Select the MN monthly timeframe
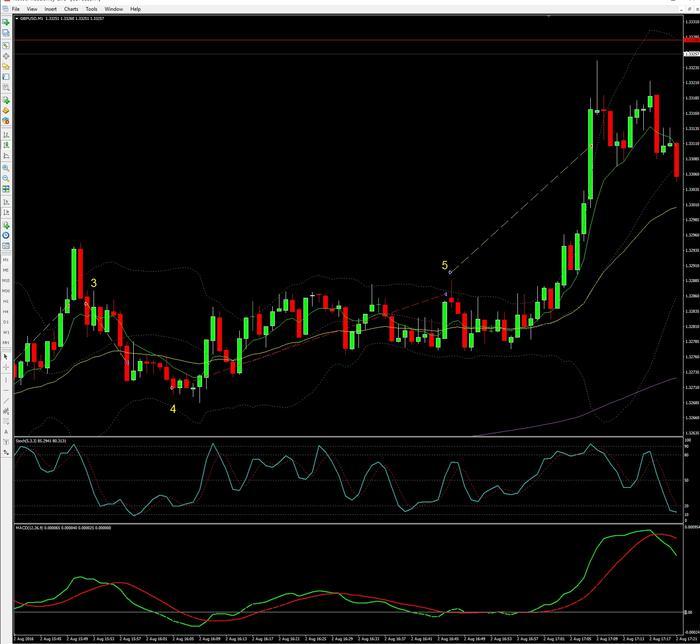The height and width of the screenshot is (644, 700). tap(6, 342)
